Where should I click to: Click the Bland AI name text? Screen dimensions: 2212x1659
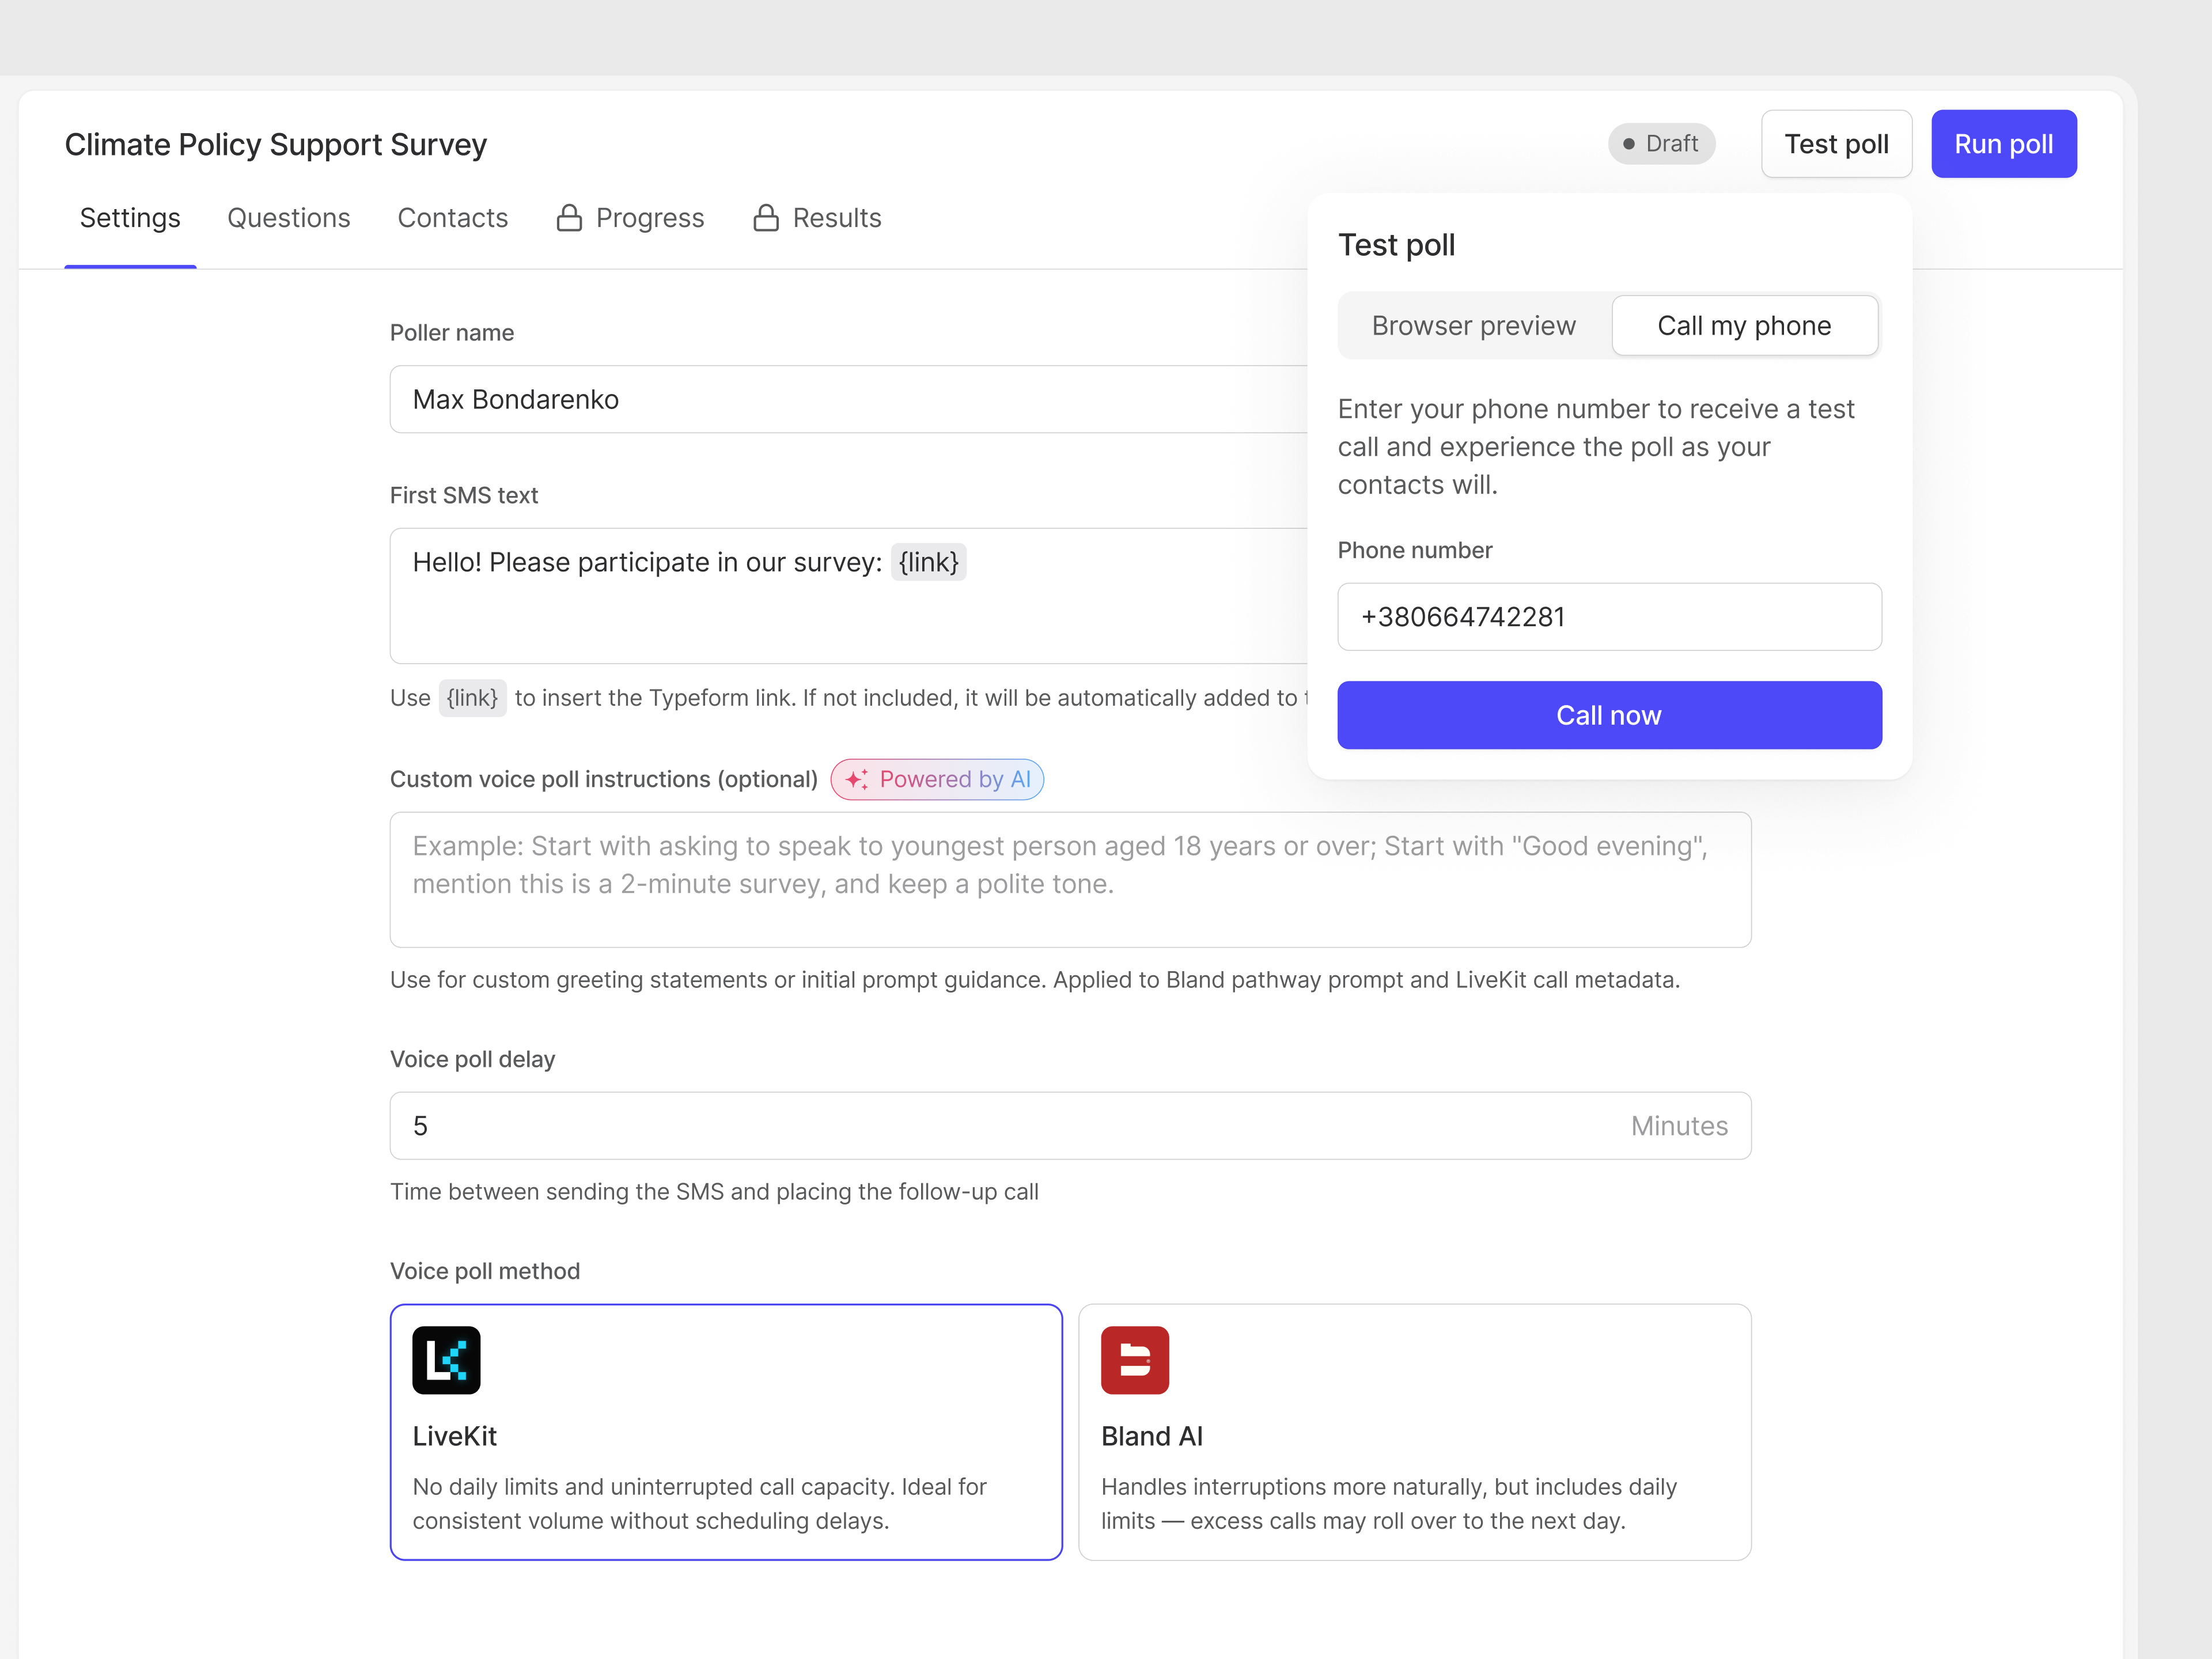point(1152,1436)
